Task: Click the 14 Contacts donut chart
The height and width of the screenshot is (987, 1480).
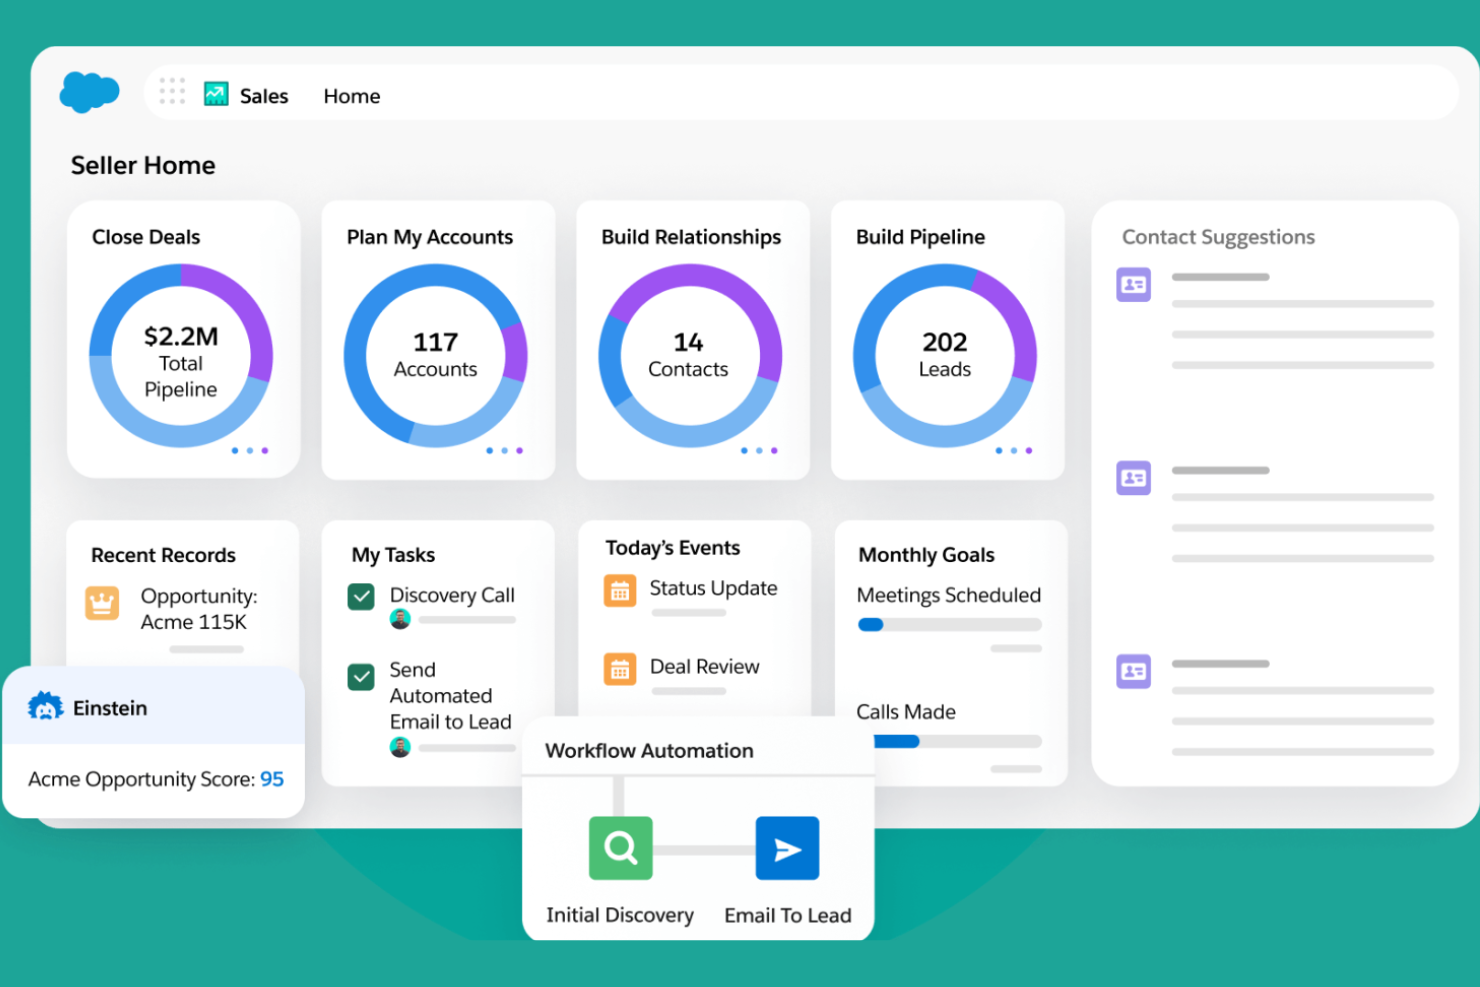Action: click(x=690, y=355)
